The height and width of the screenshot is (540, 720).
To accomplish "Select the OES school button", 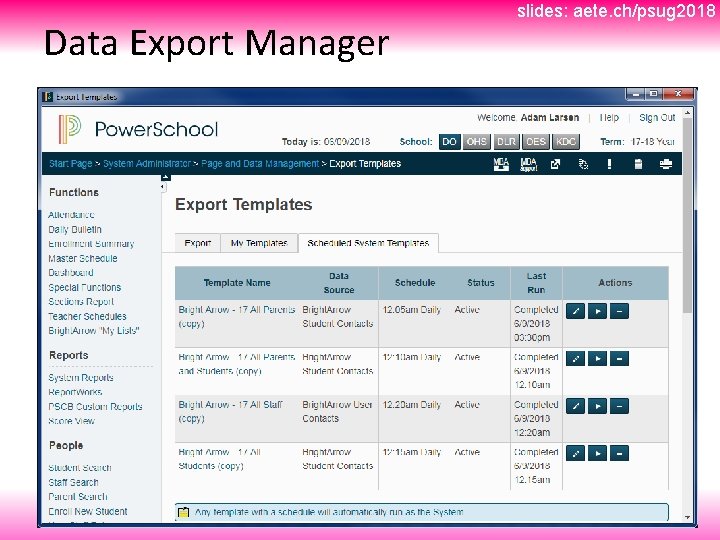I will (x=536, y=142).
